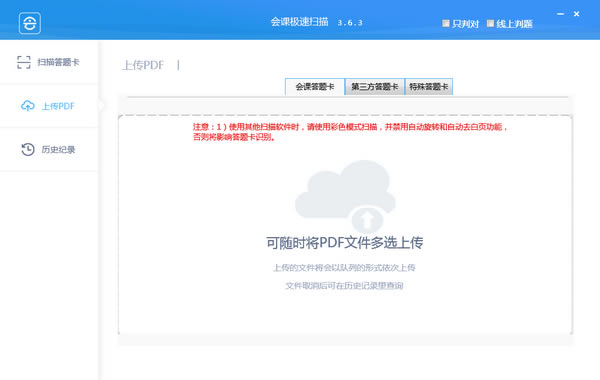Open the 上传PDF sidebar section
The image size is (600, 380).
(x=49, y=106)
